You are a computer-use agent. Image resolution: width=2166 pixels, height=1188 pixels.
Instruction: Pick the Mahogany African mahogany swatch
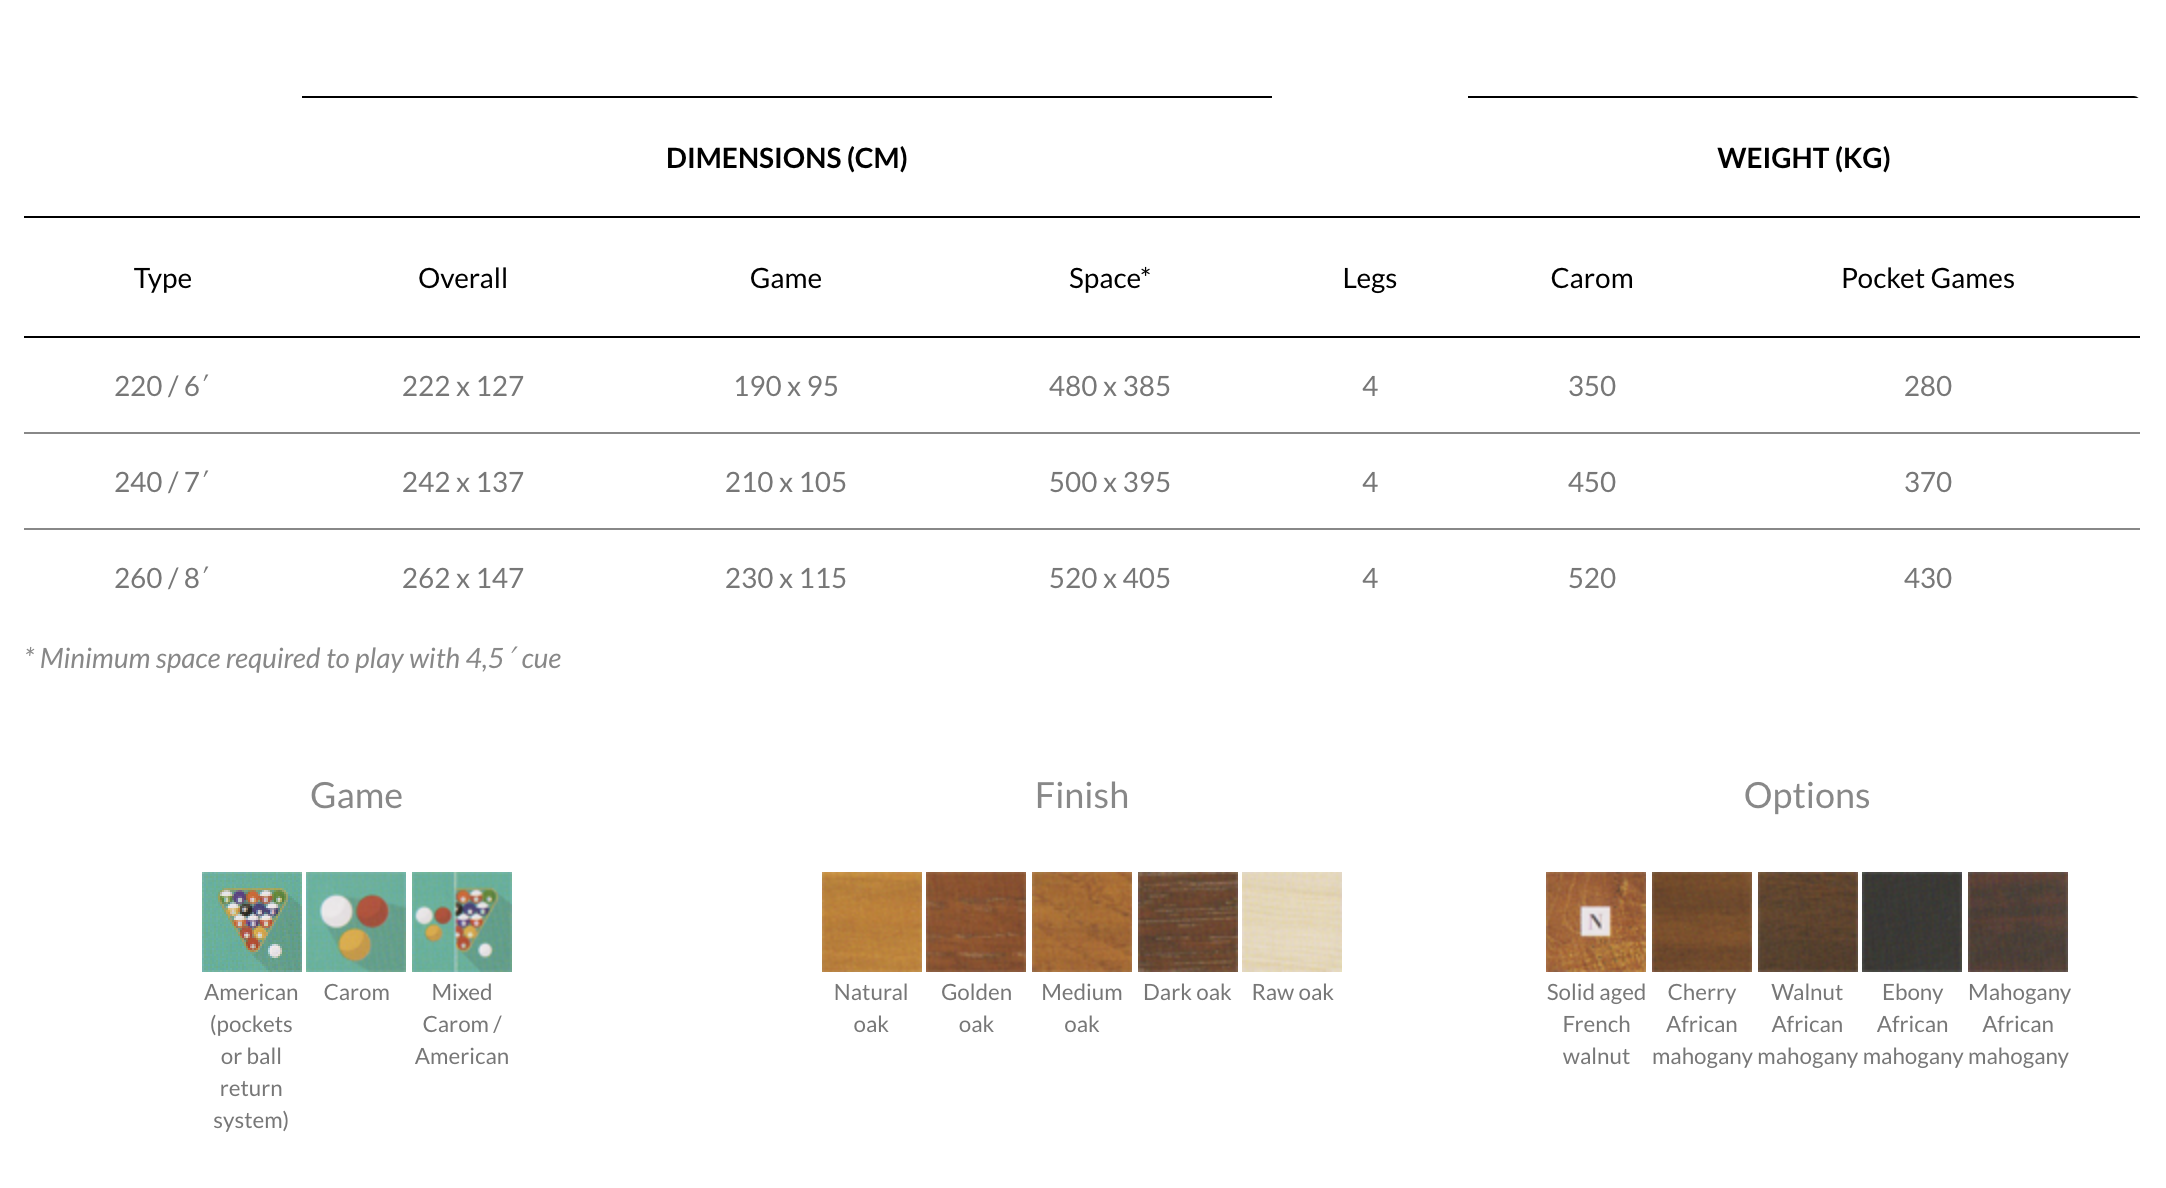[x=2018, y=921]
